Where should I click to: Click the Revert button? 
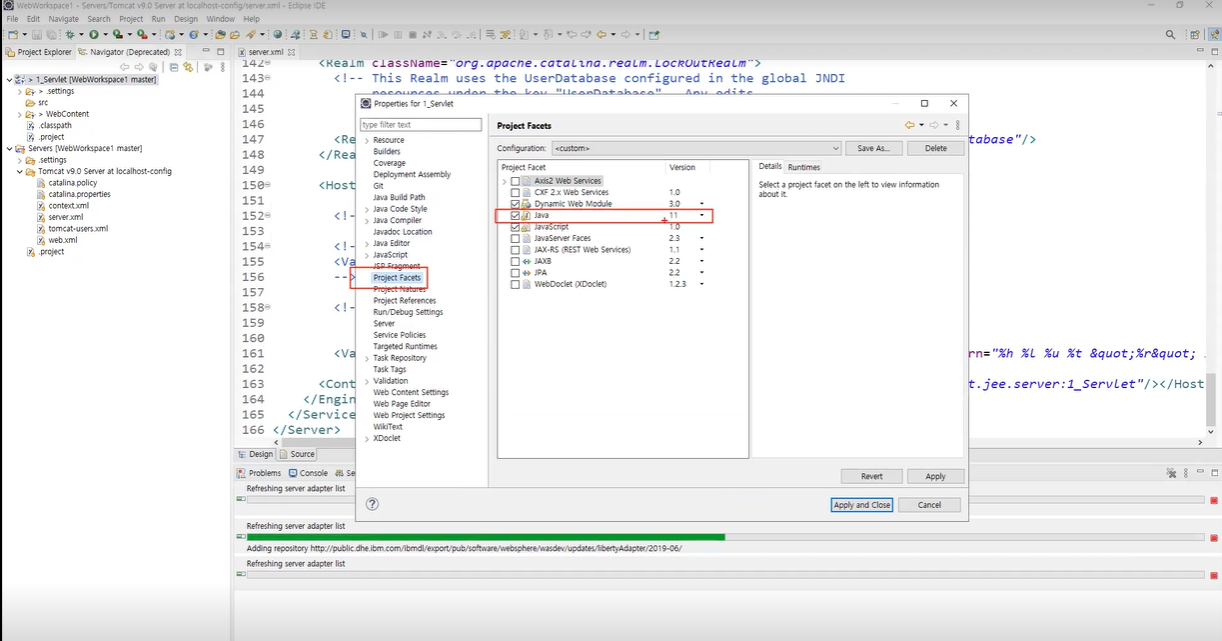[x=871, y=476]
